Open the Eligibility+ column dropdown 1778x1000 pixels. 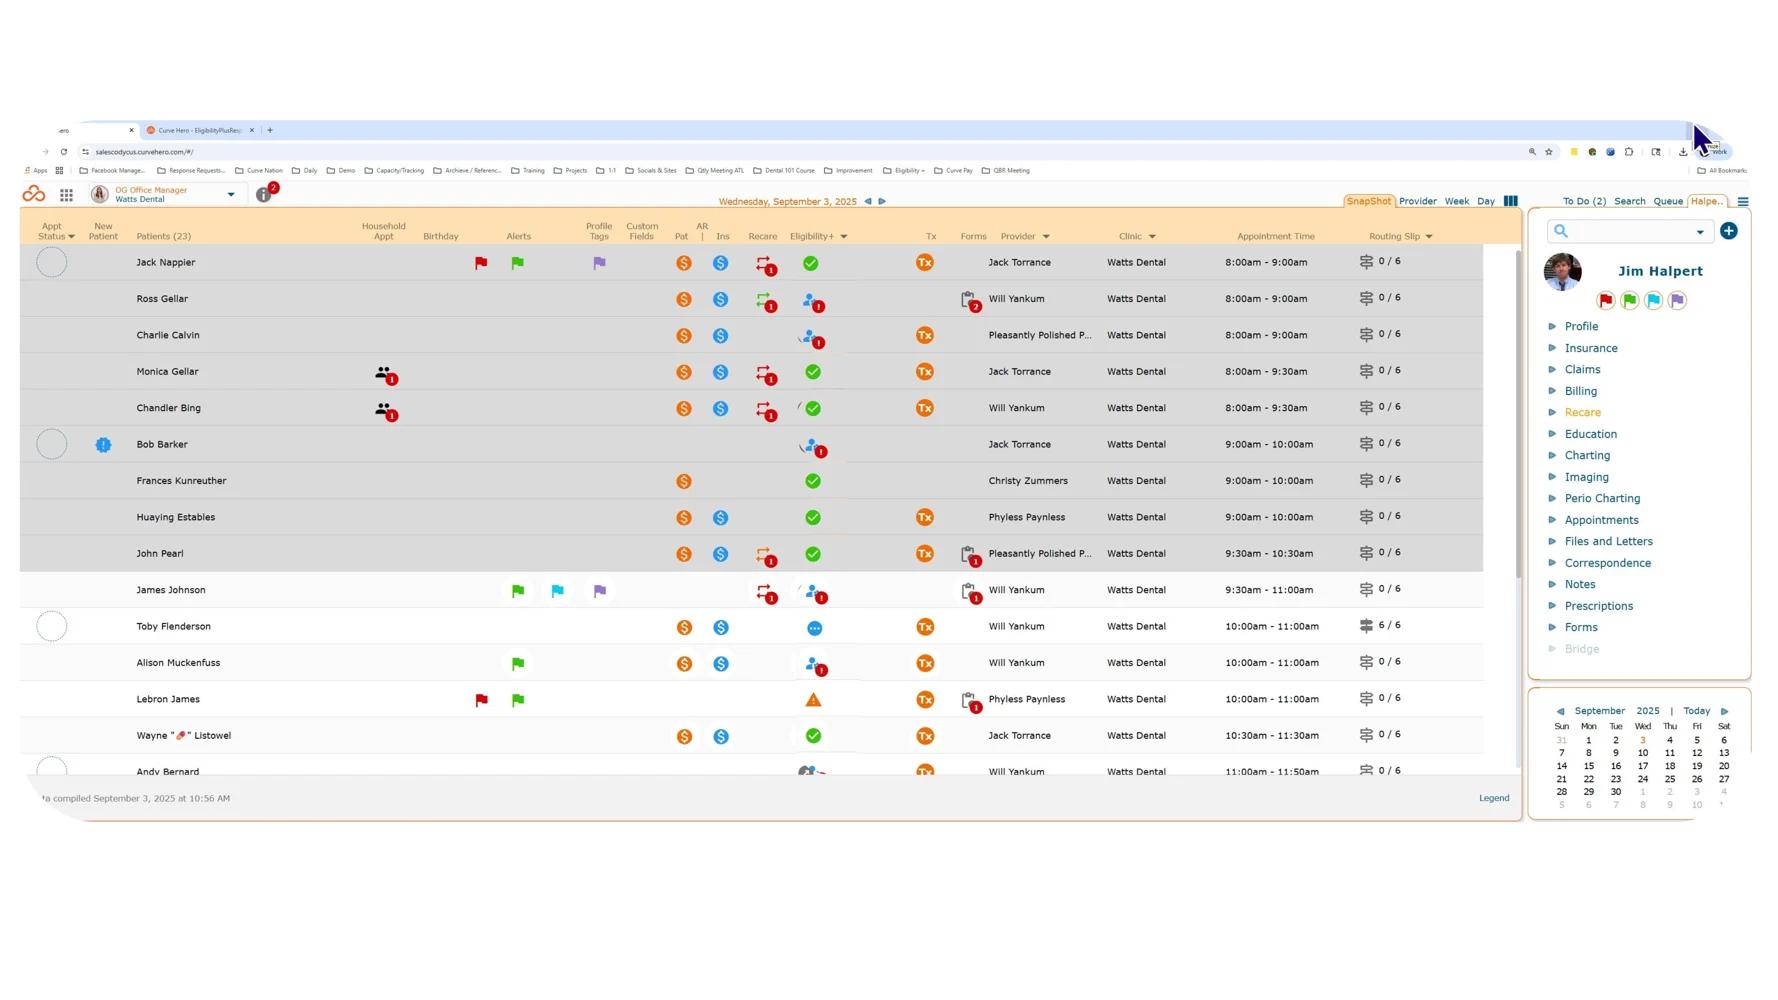(x=844, y=237)
